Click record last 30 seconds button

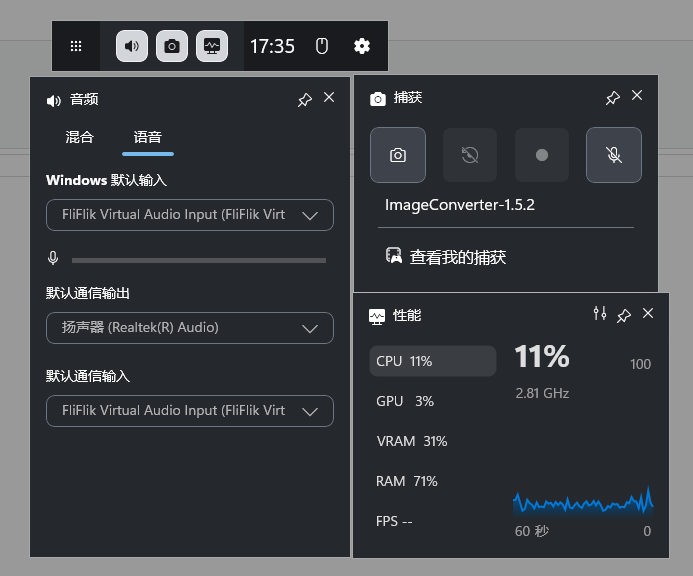(x=470, y=155)
